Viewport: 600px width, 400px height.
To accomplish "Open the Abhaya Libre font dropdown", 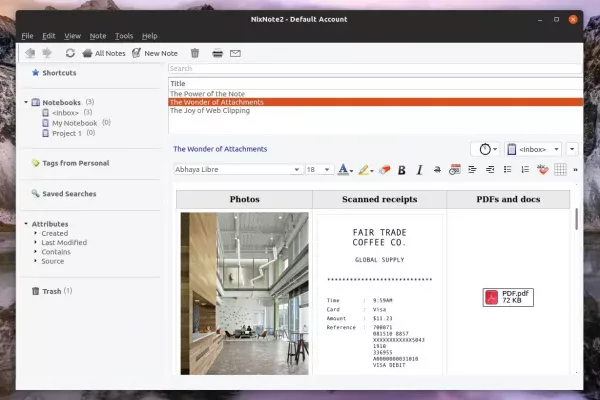I will pos(238,170).
